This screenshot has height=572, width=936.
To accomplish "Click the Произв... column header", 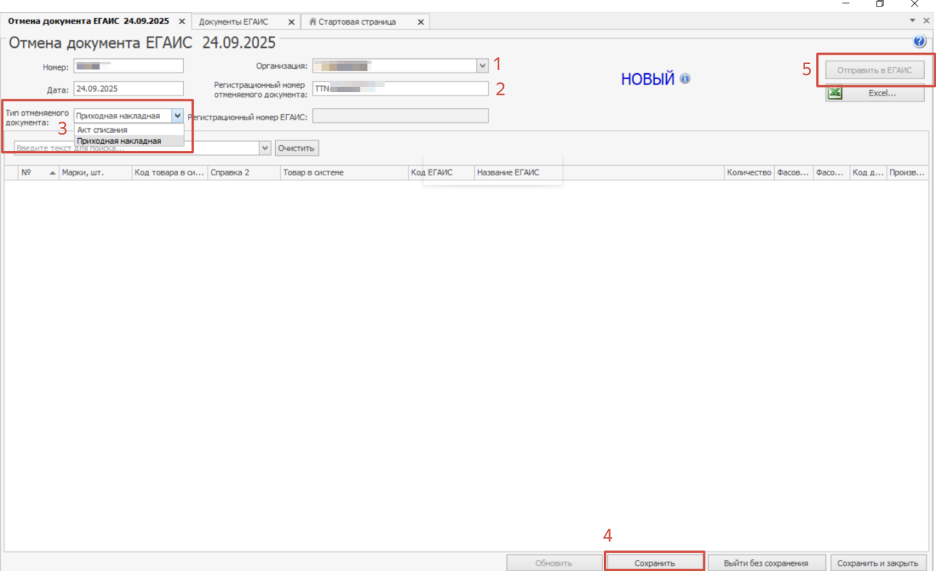I will [x=907, y=173].
